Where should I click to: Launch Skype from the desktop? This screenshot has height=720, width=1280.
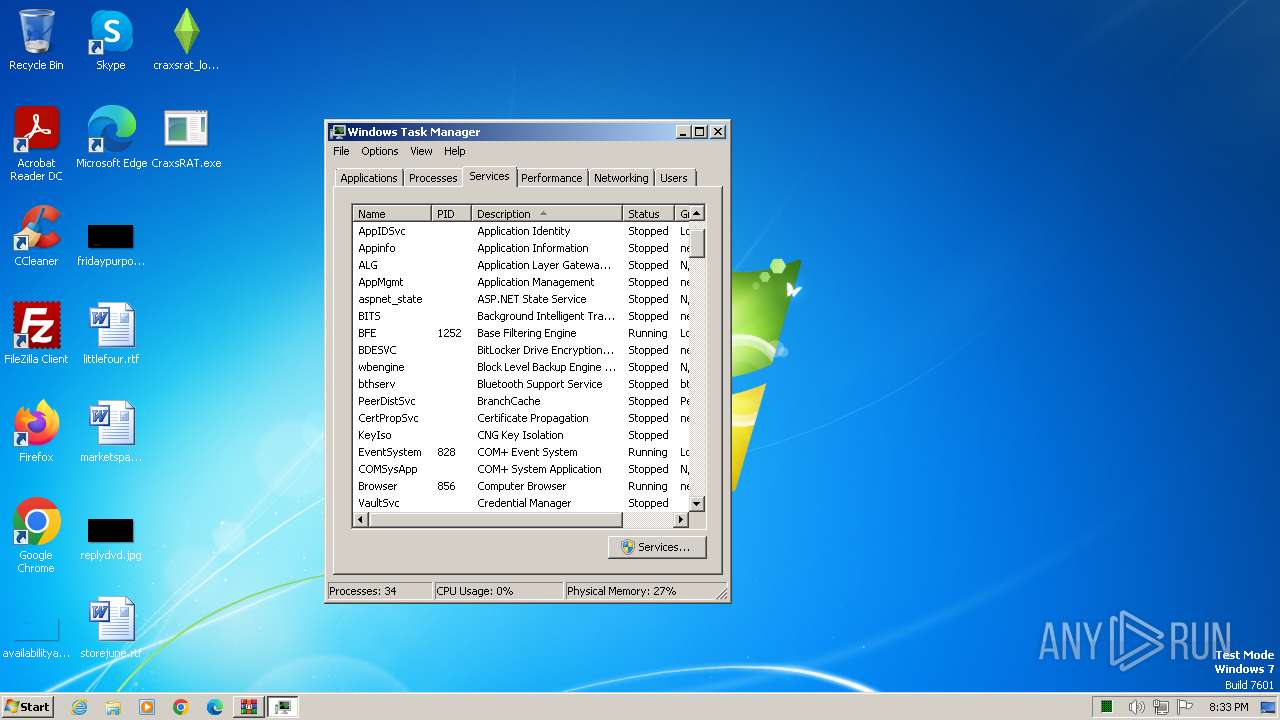(110, 41)
